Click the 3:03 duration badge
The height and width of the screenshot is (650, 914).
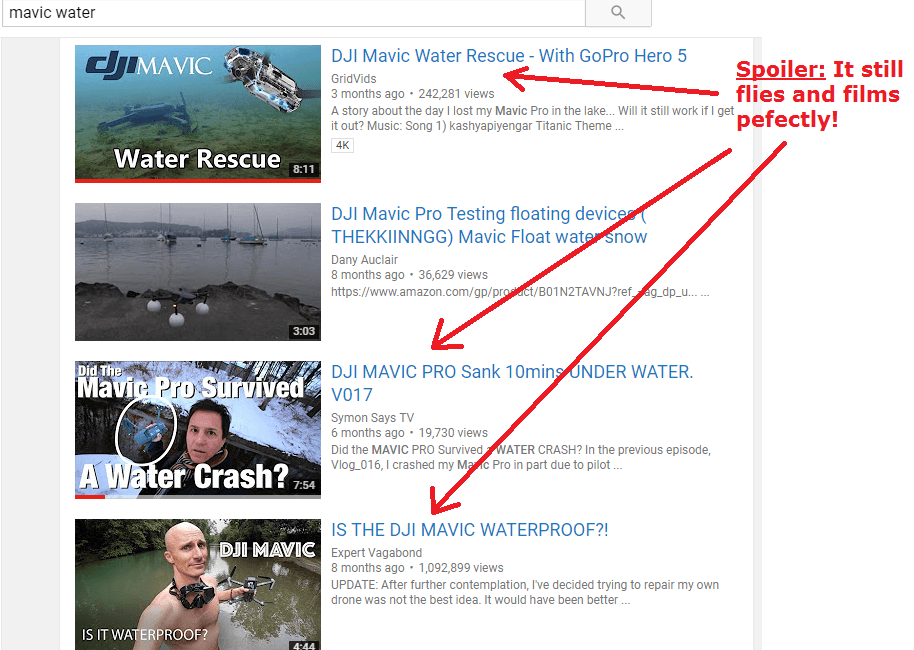pyautogui.click(x=304, y=331)
